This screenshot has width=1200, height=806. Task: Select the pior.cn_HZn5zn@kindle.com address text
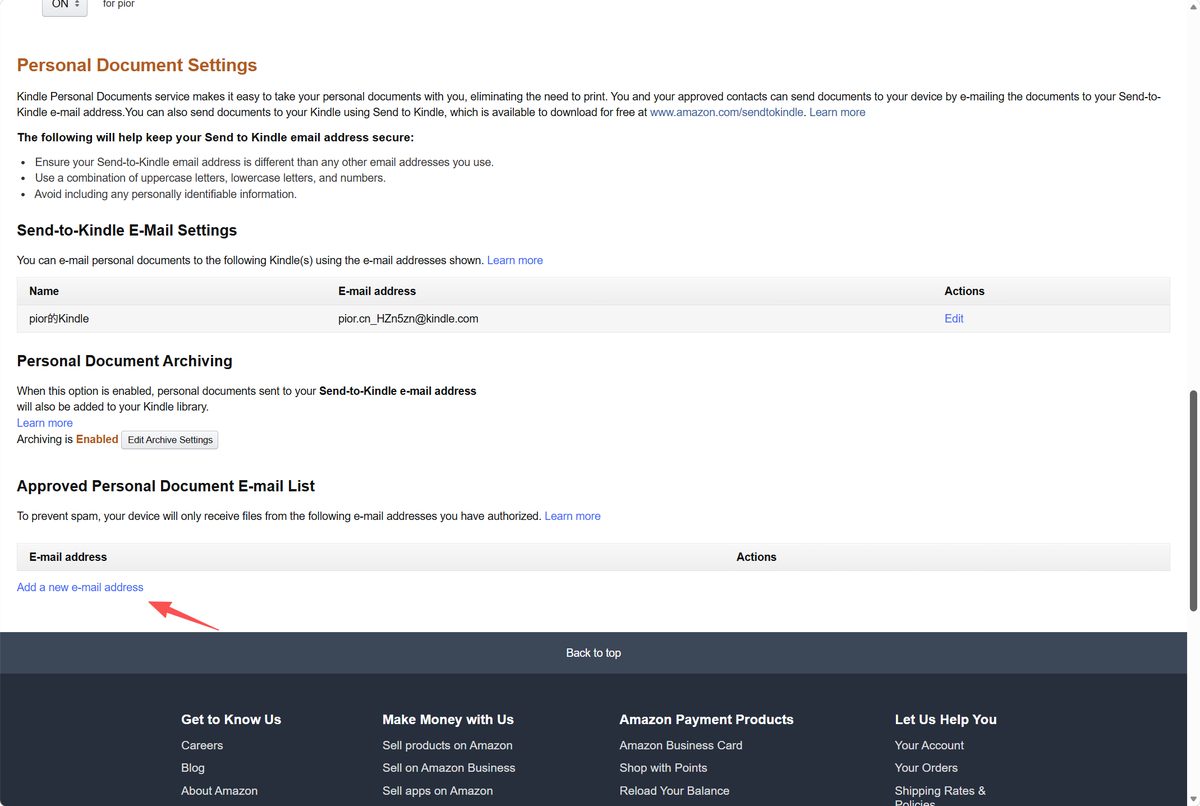(x=408, y=318)
